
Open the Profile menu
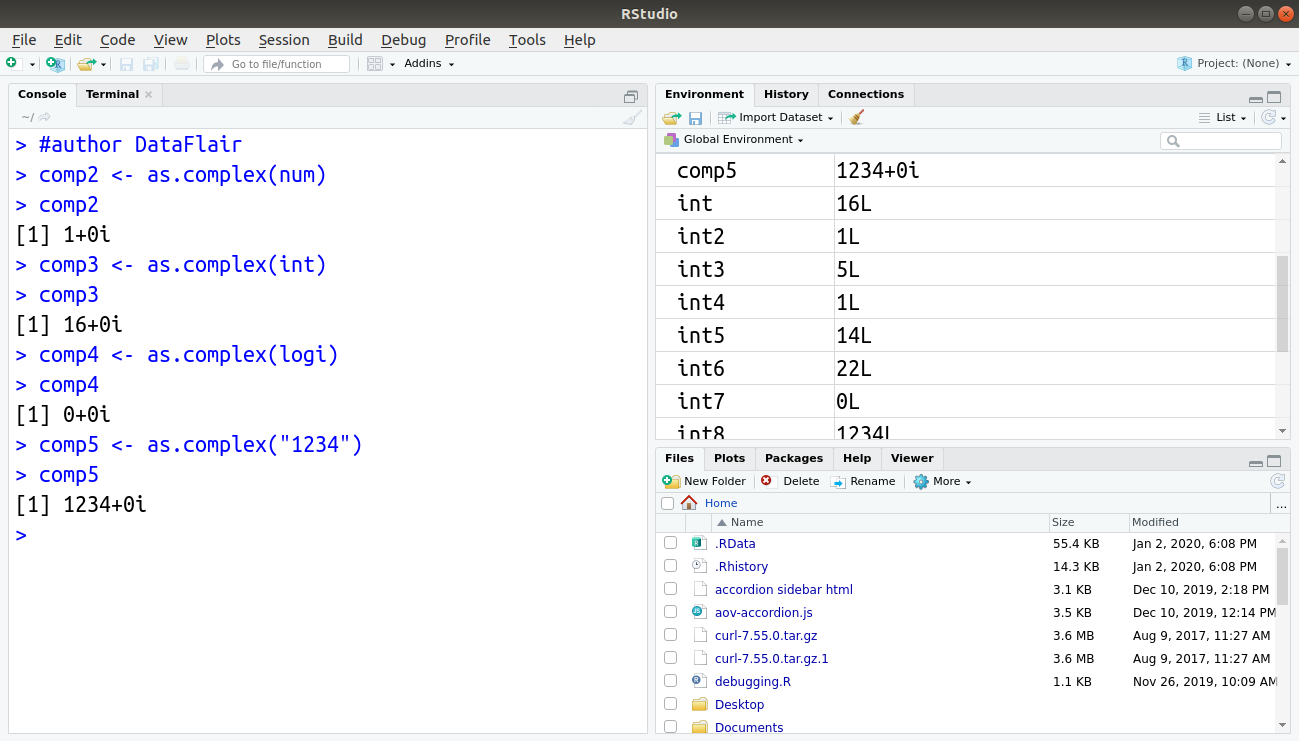[467, 40]
